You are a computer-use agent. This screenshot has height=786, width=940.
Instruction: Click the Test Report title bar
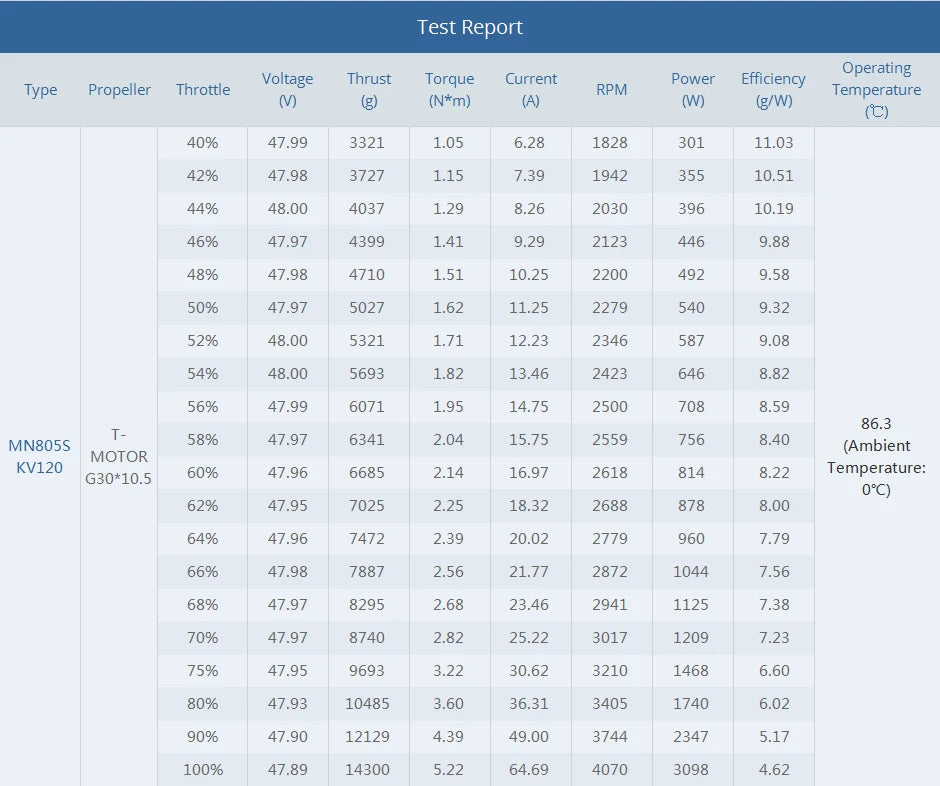point(470,27)
